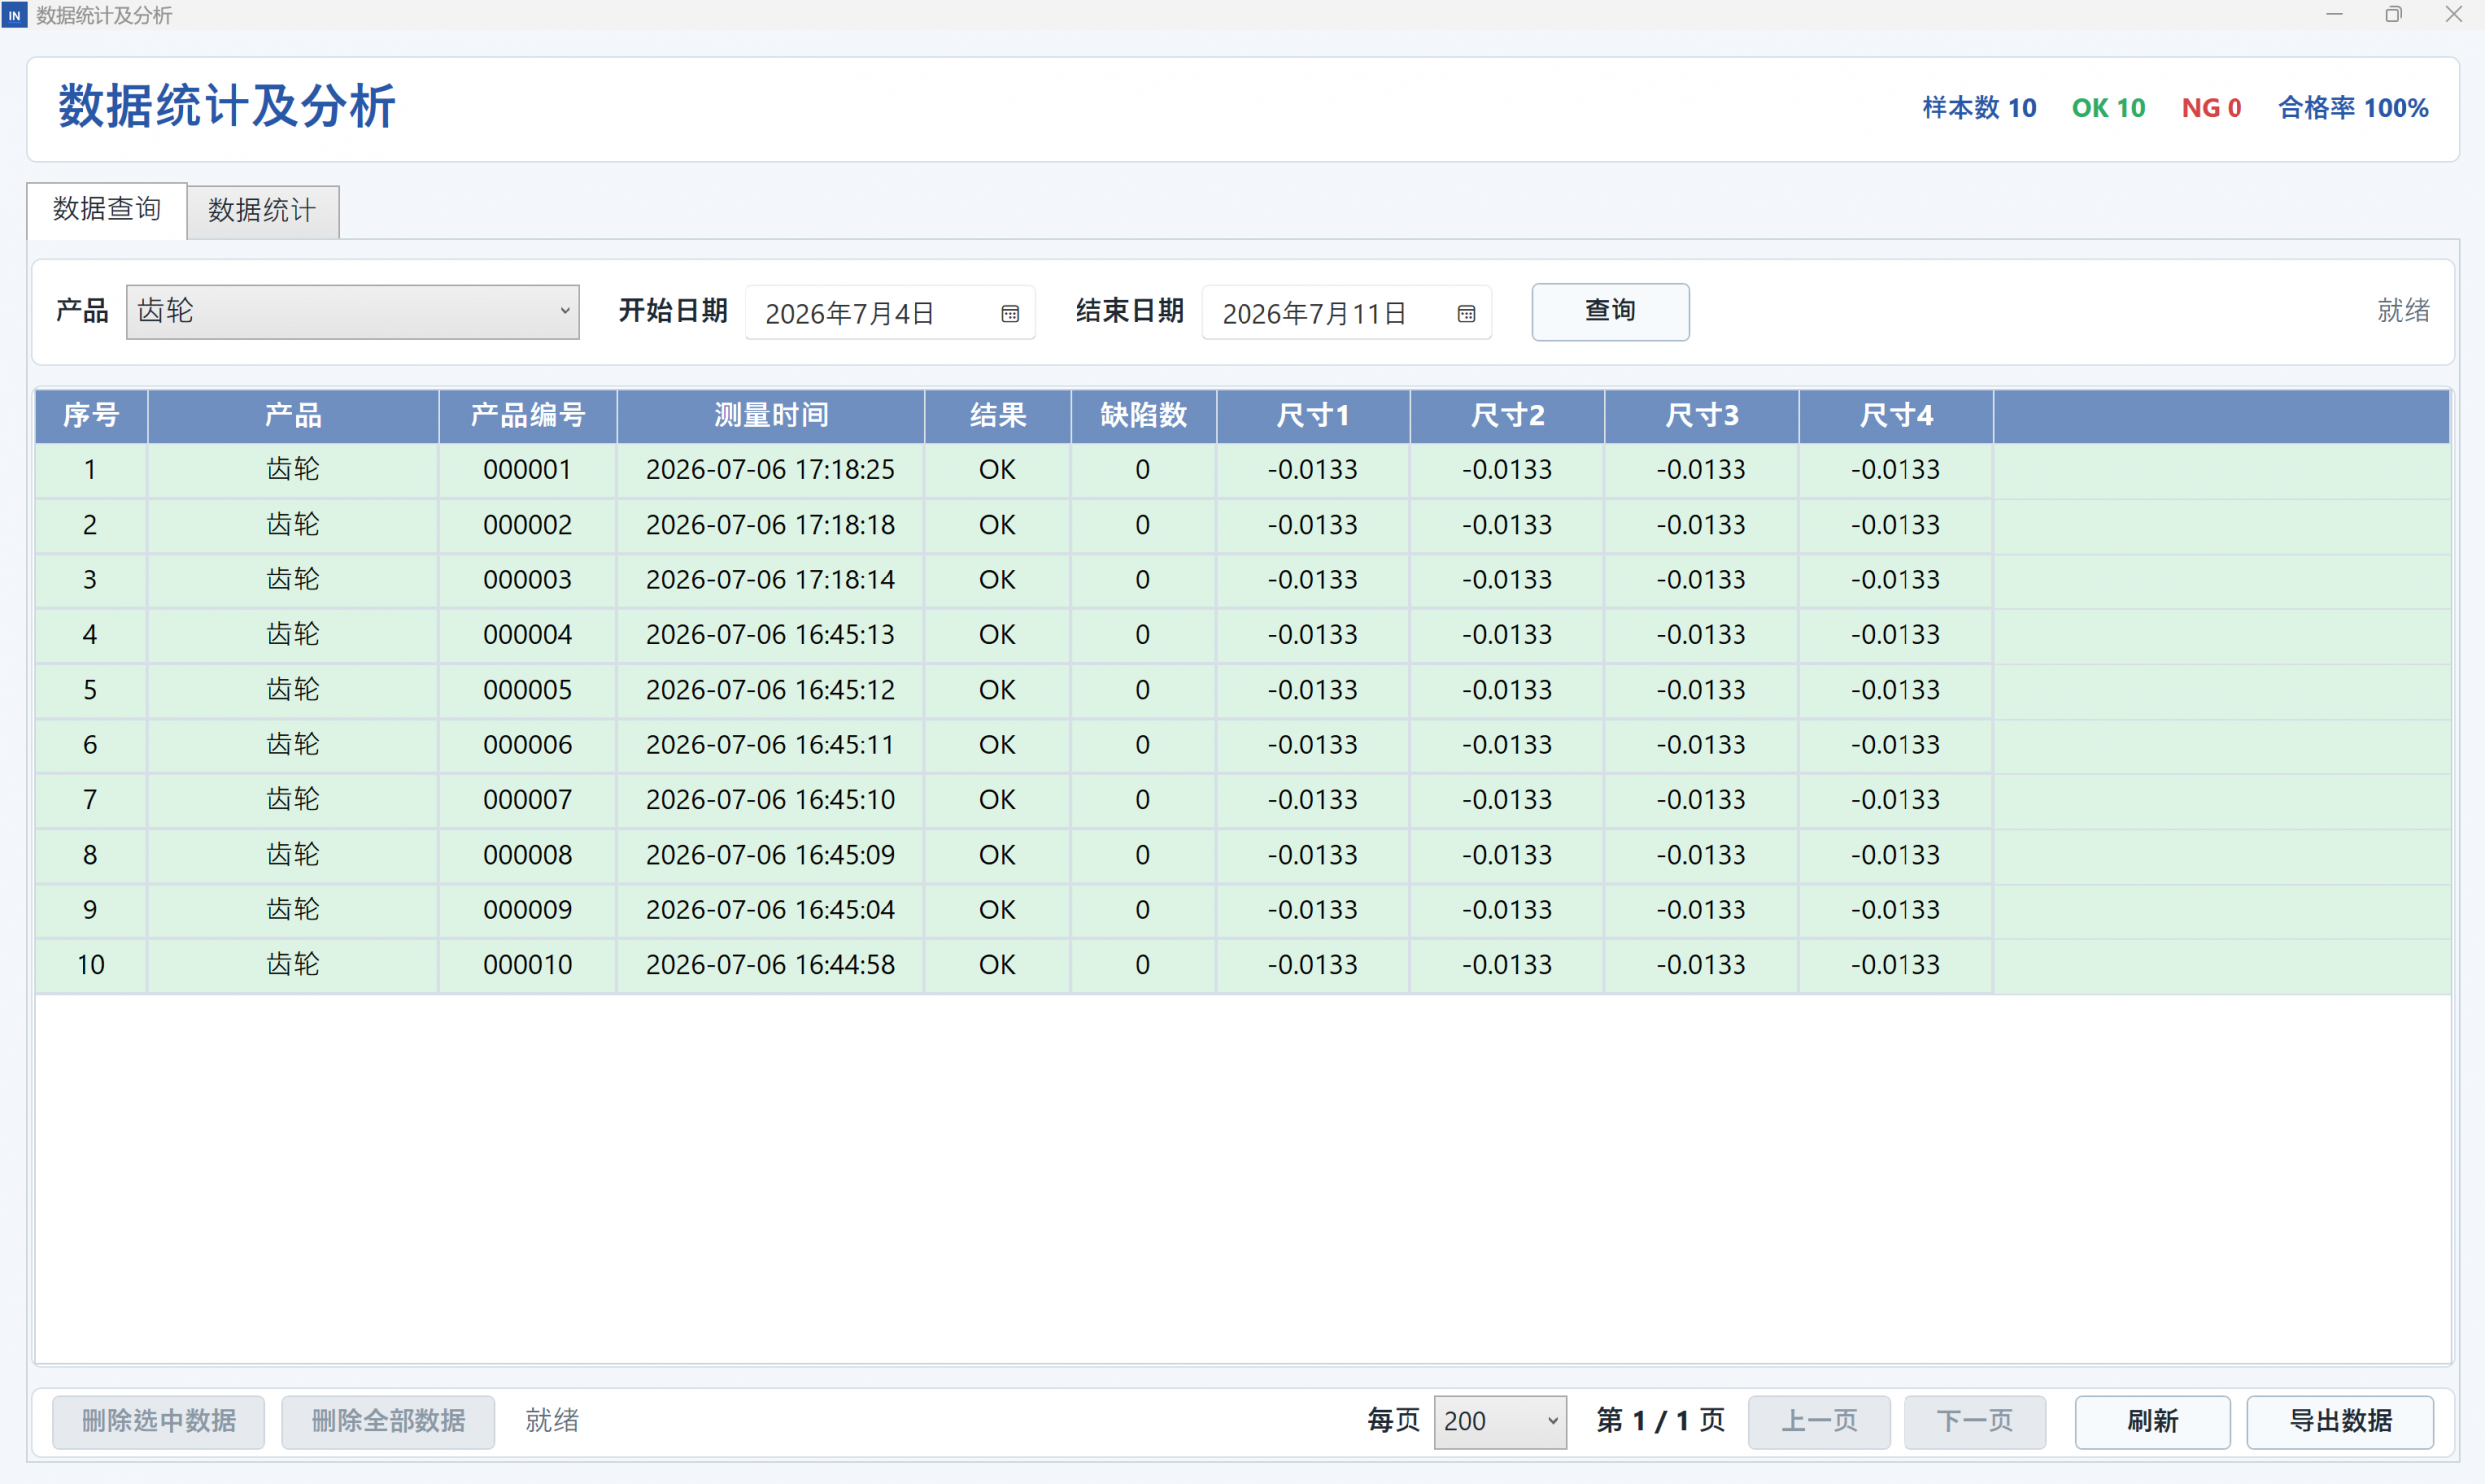The height and width of the screenshot is (1484, 2485).
Task: Click the 第 1 / 1 页 page indicator
Action: click(x=1660, y=1421)
